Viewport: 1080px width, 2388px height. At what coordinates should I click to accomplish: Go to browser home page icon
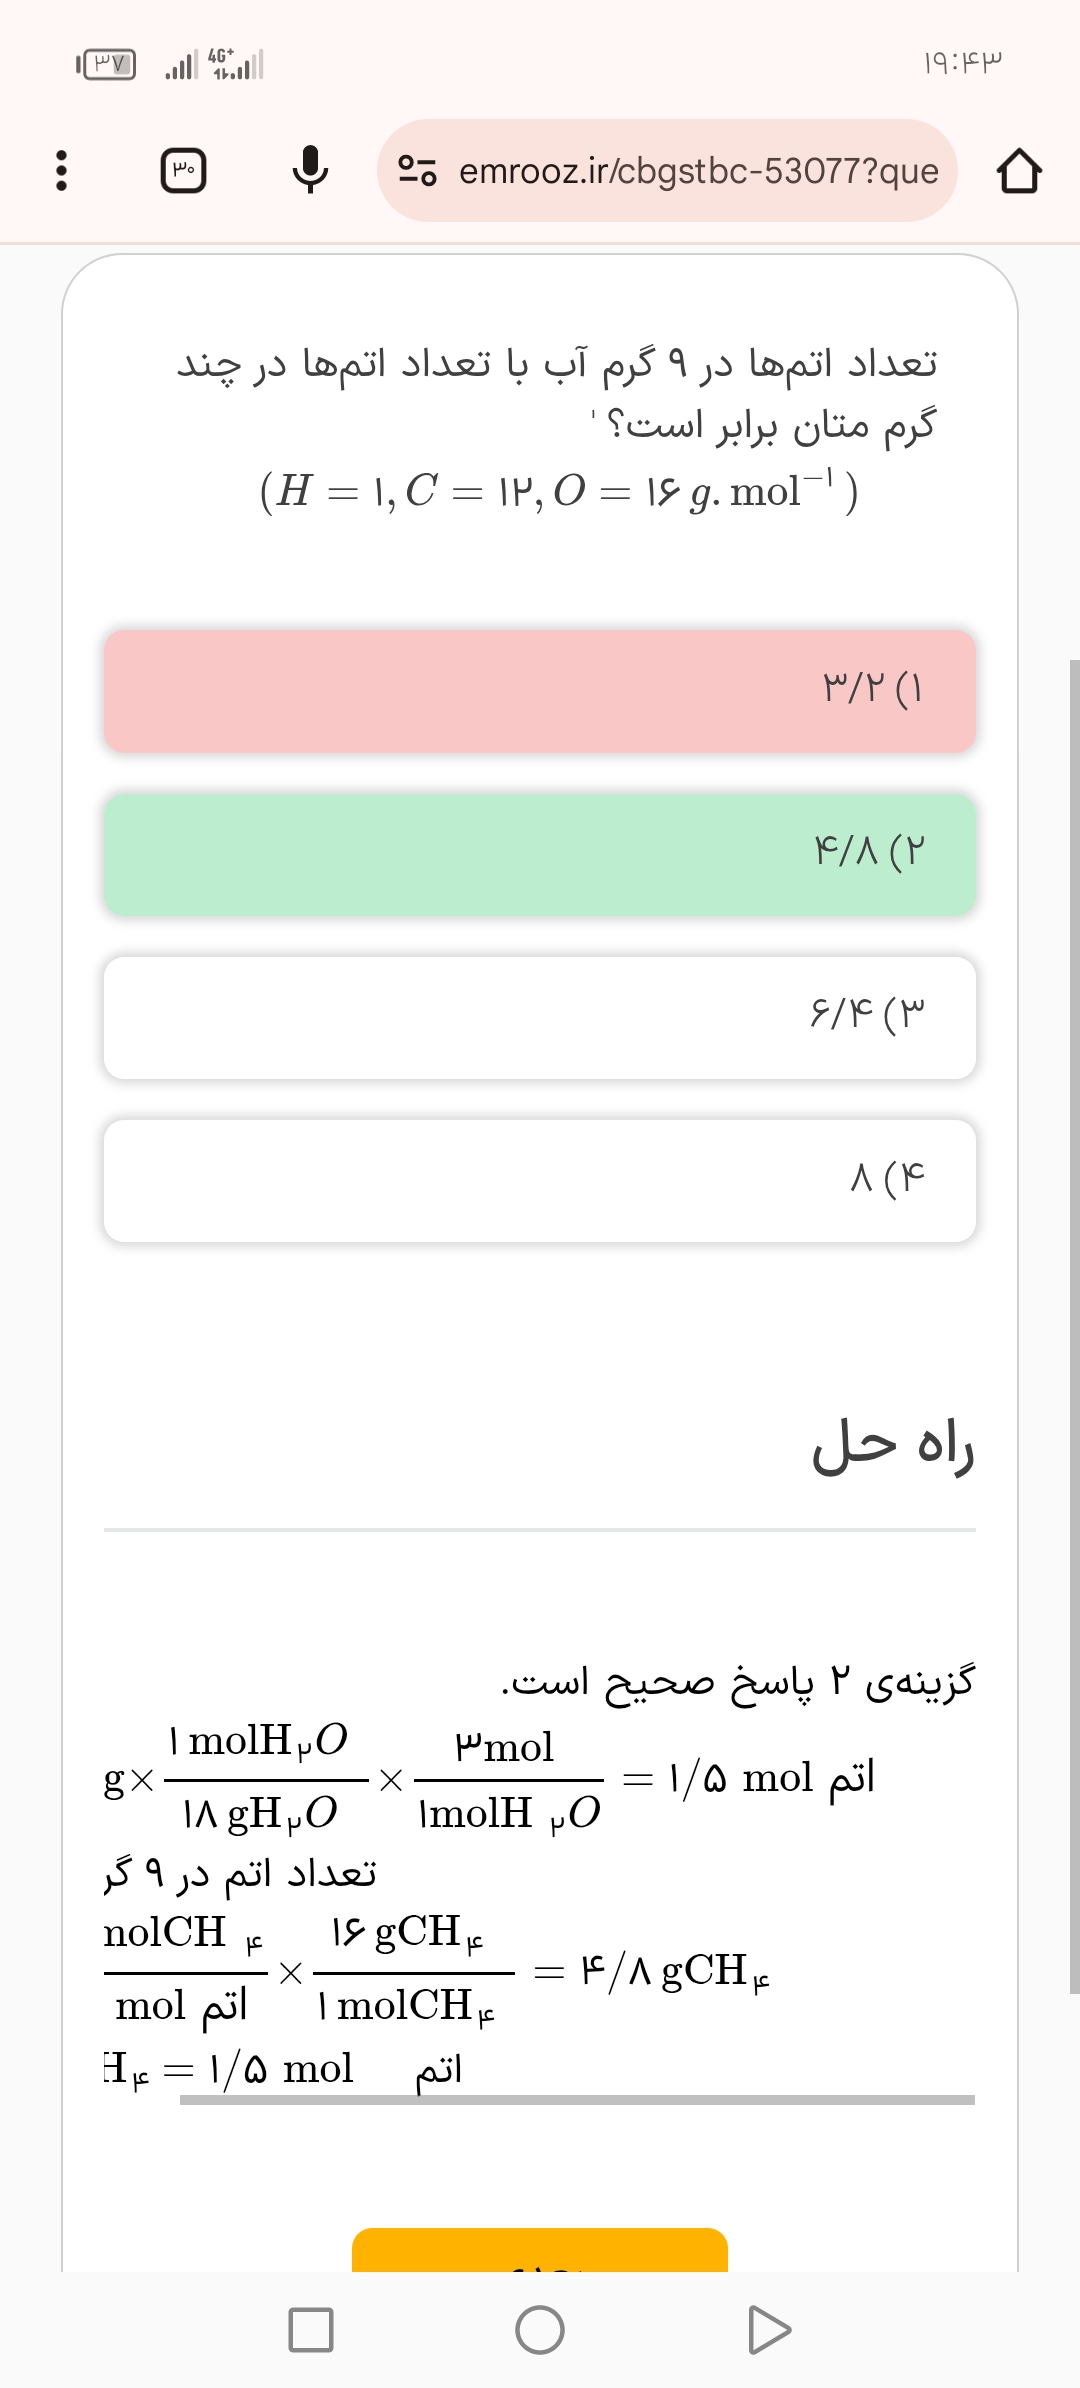pyautogui.click(x=1018, y=171)
